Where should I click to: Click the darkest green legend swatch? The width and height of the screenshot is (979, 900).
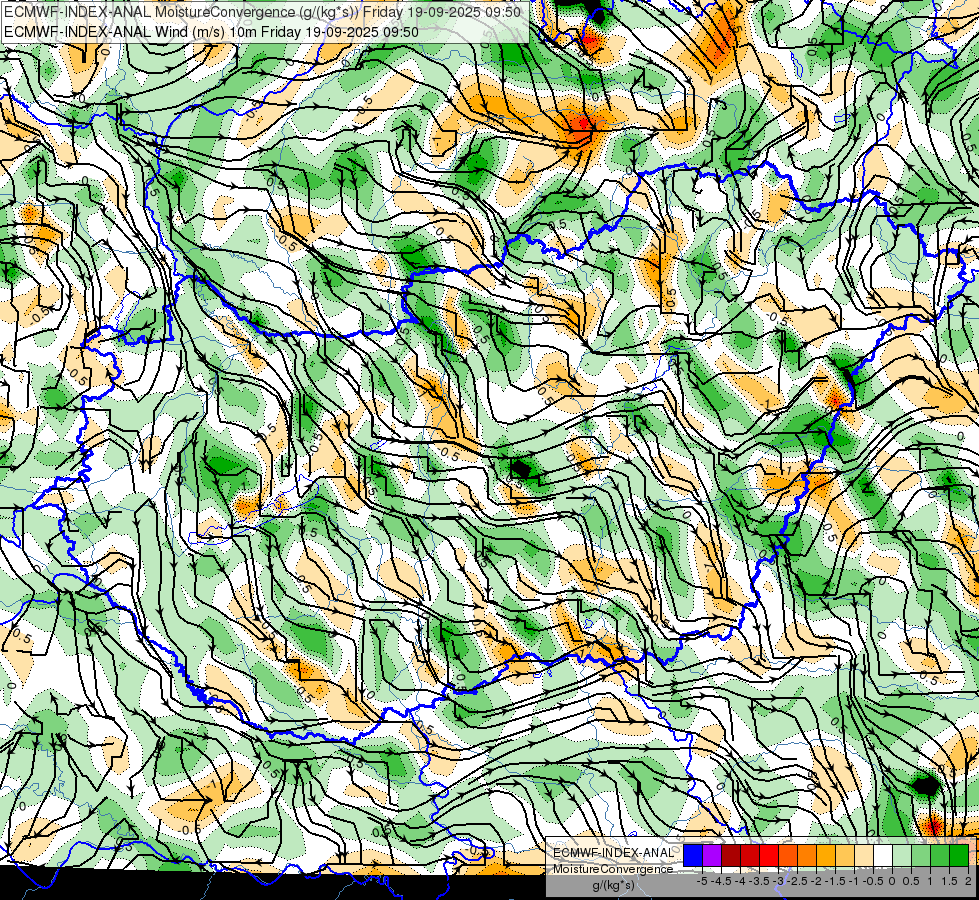point(959,855)
